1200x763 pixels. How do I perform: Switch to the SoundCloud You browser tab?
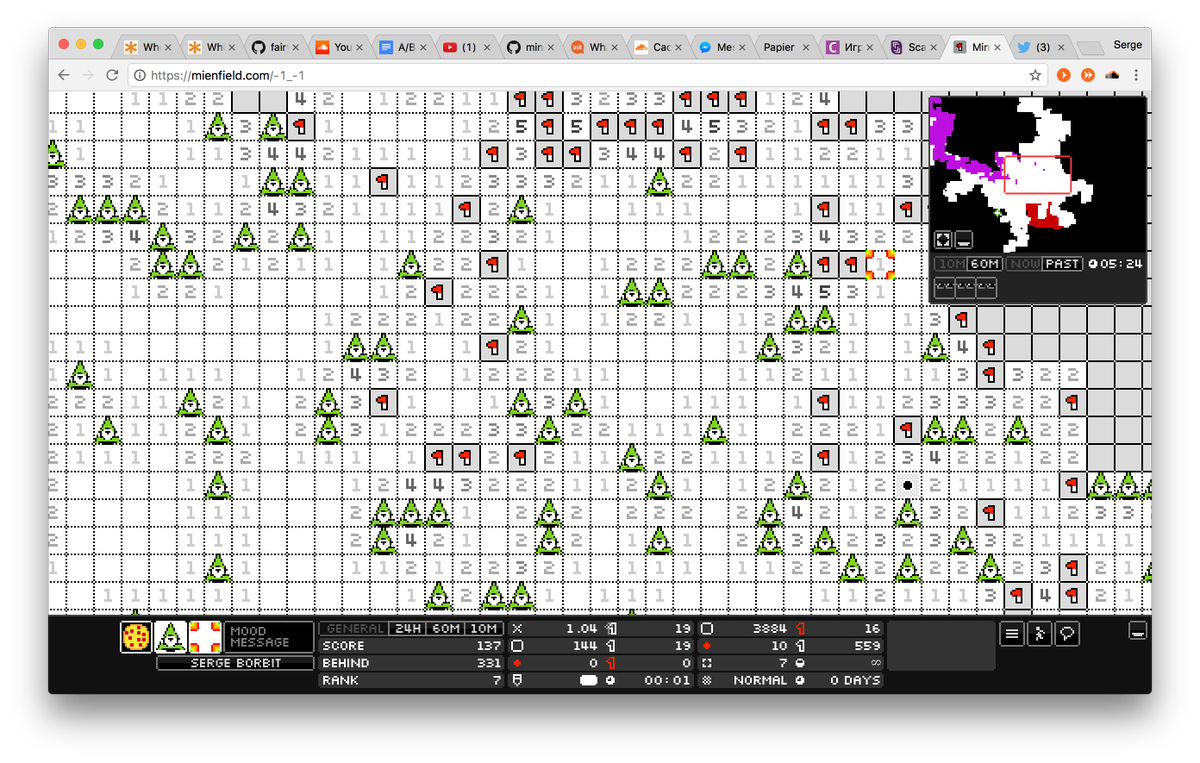(x=339, y=47)
